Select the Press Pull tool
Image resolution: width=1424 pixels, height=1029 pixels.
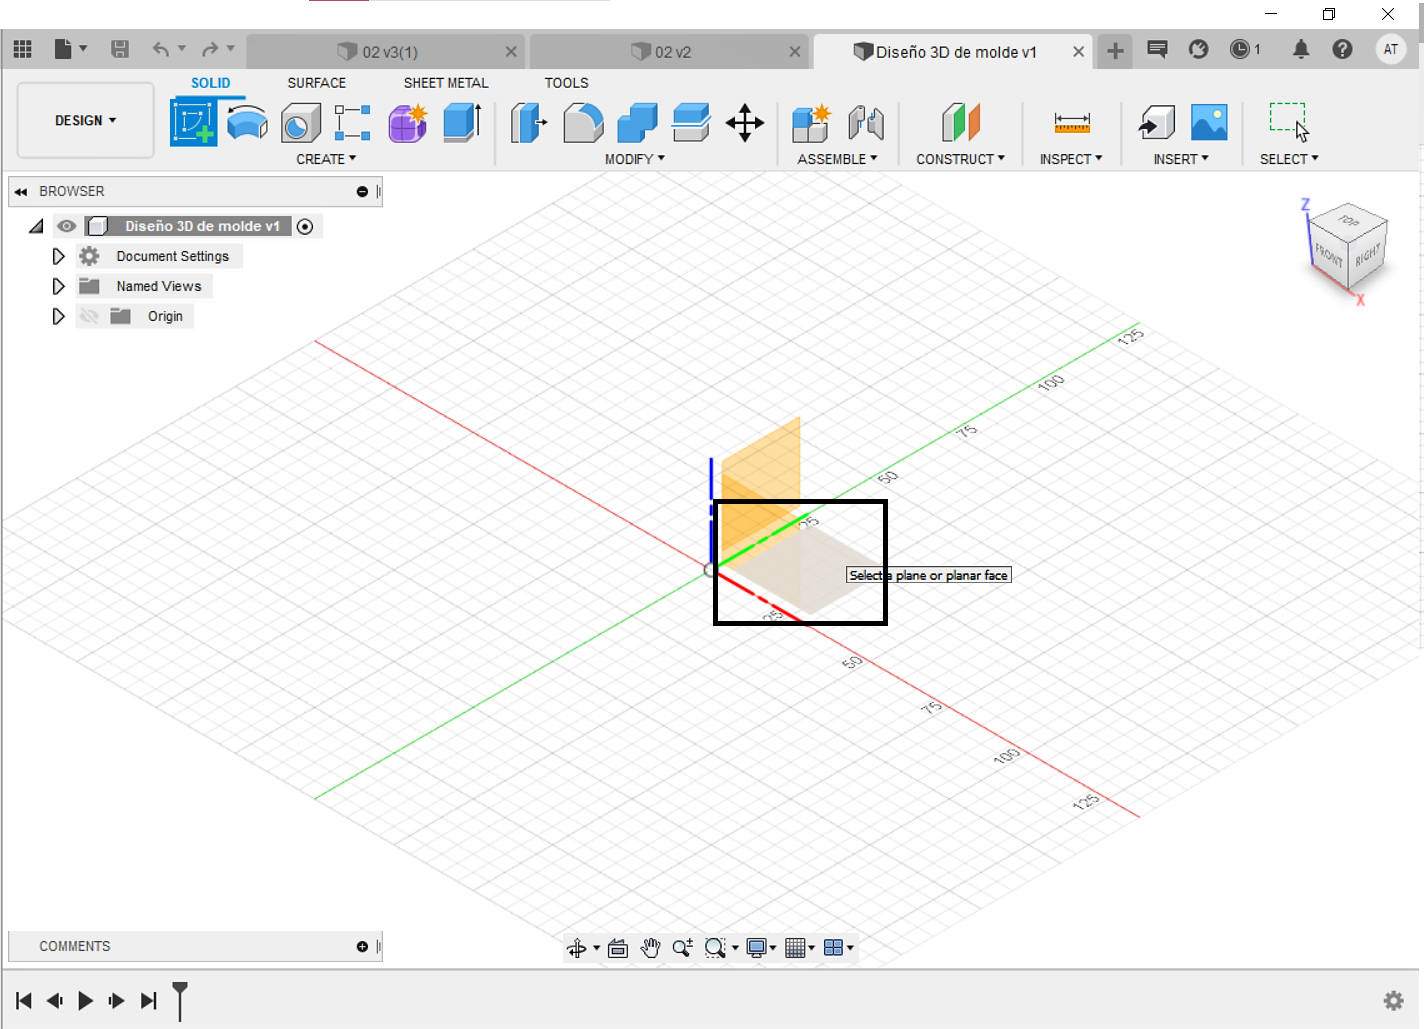point(529,123)
